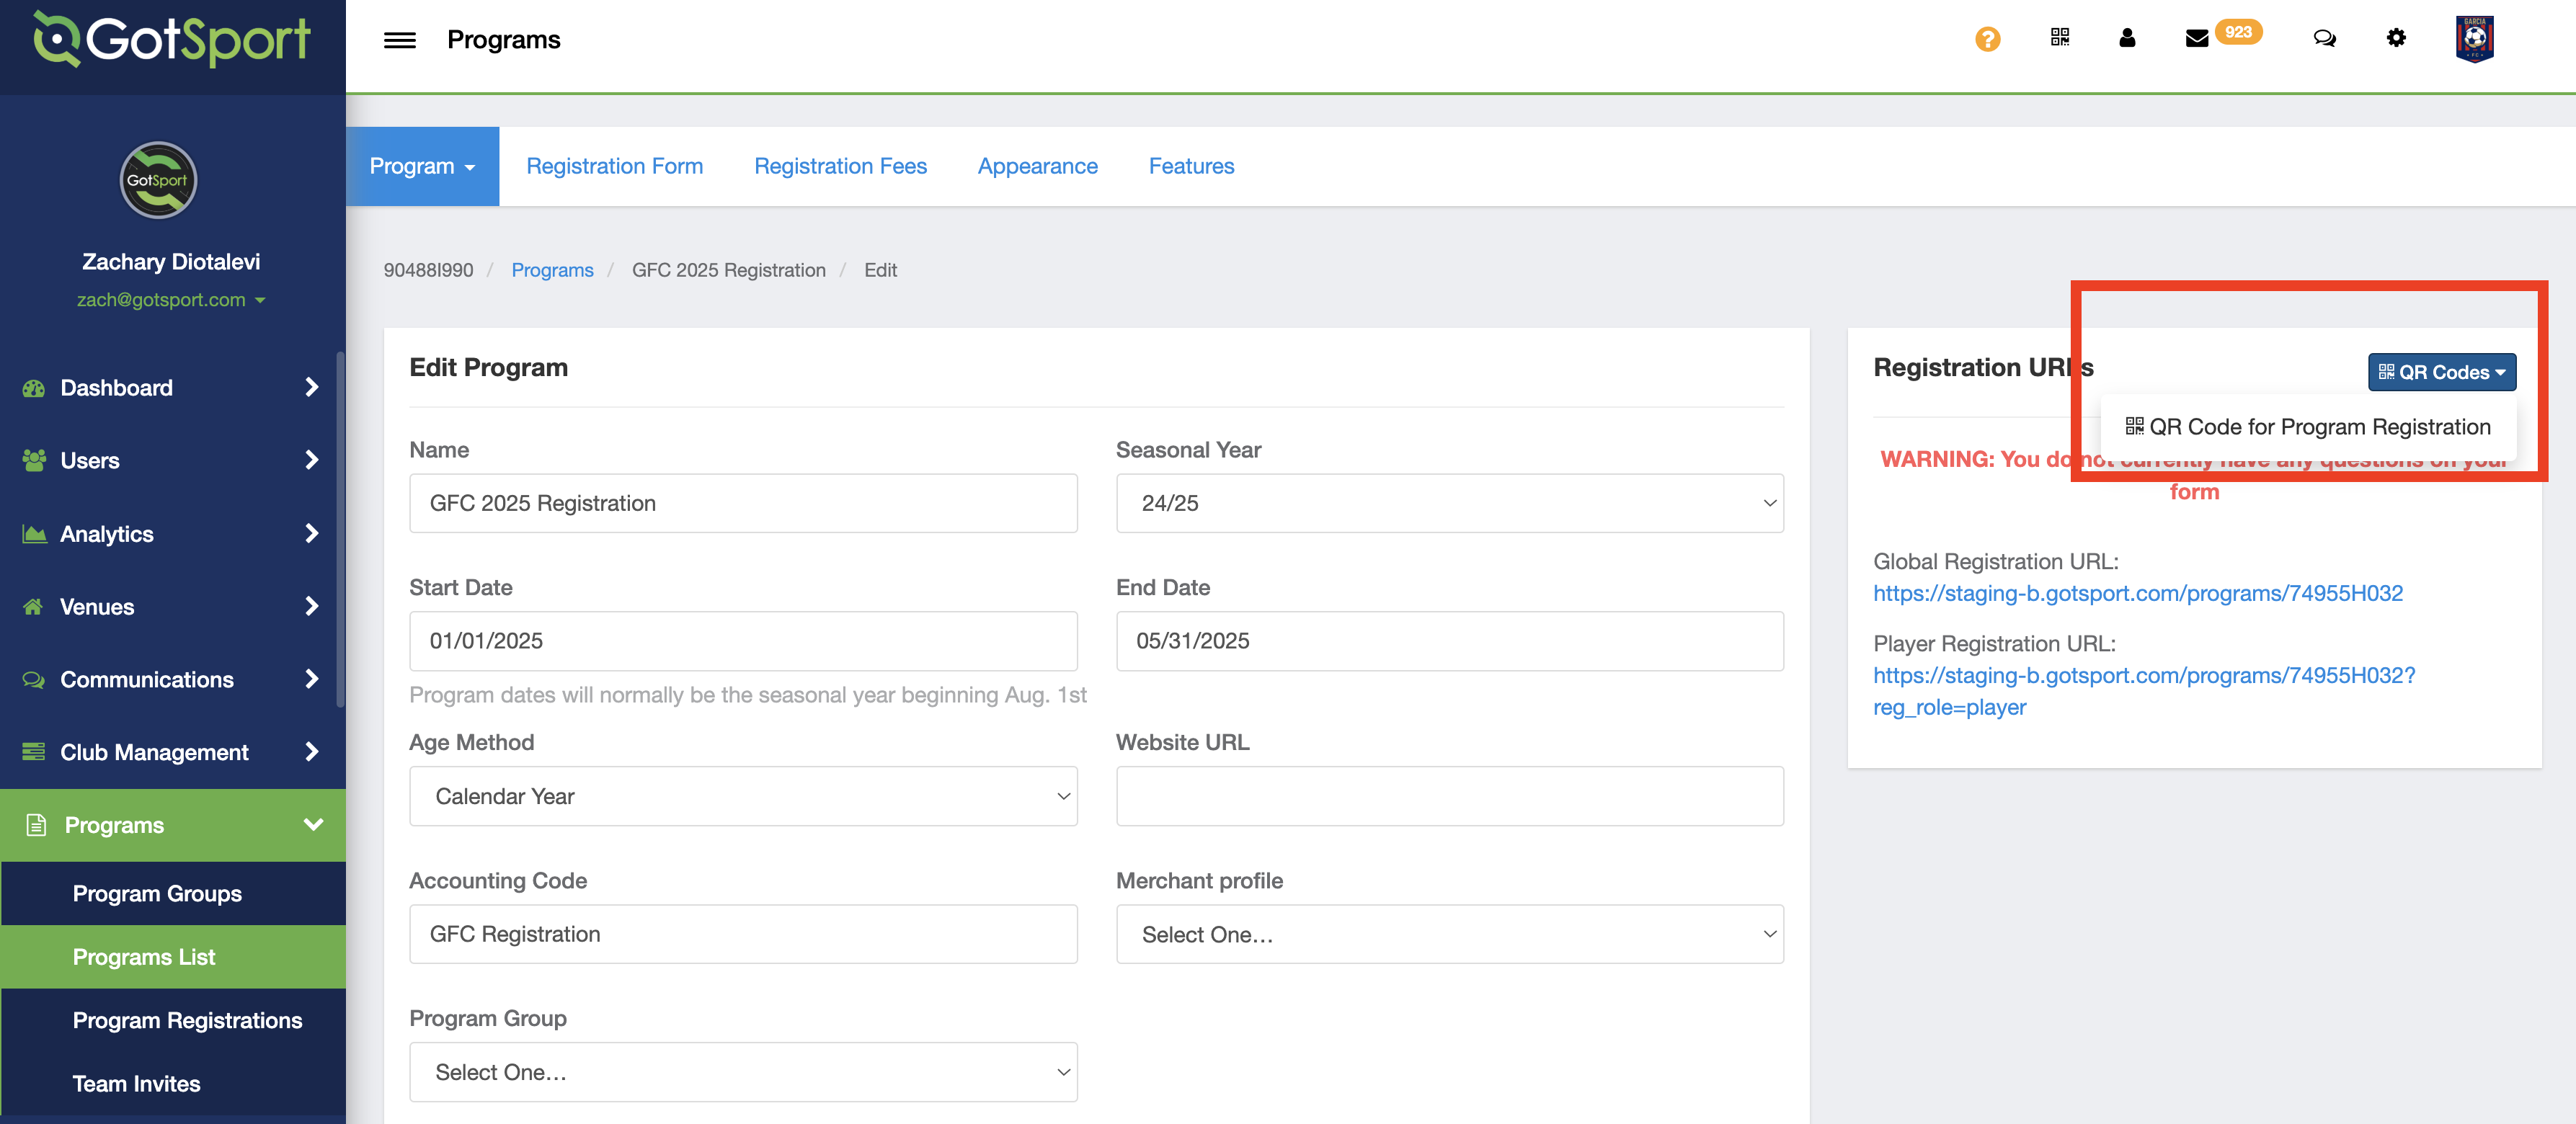
Task: Collapse the Programs sidebar section chevron
Action: click(313, 825)
